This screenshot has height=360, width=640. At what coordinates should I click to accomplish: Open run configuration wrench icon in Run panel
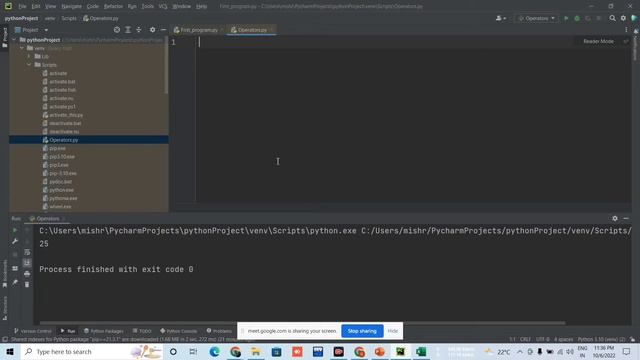click(x=15, y=241)
